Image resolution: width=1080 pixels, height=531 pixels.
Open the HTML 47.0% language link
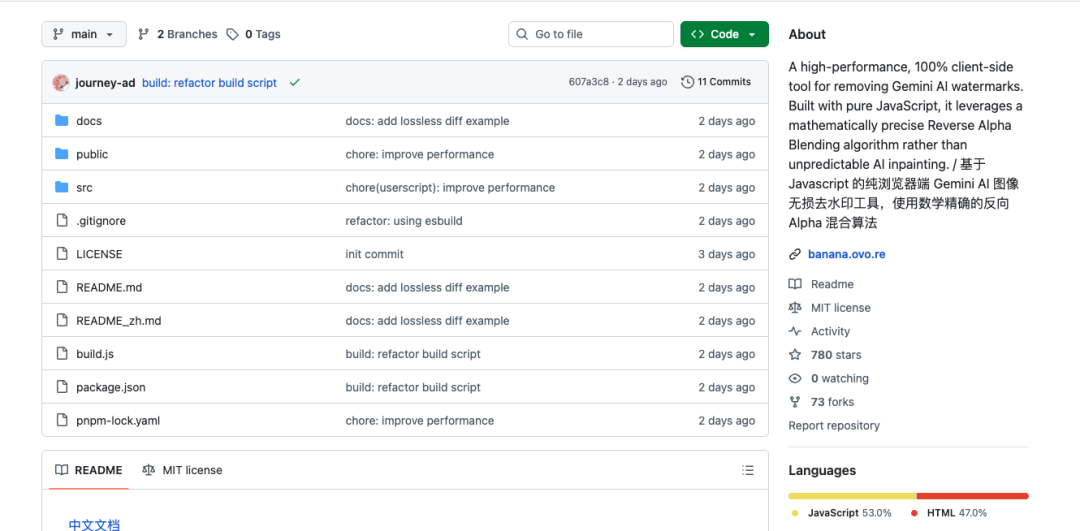point(948,513)
